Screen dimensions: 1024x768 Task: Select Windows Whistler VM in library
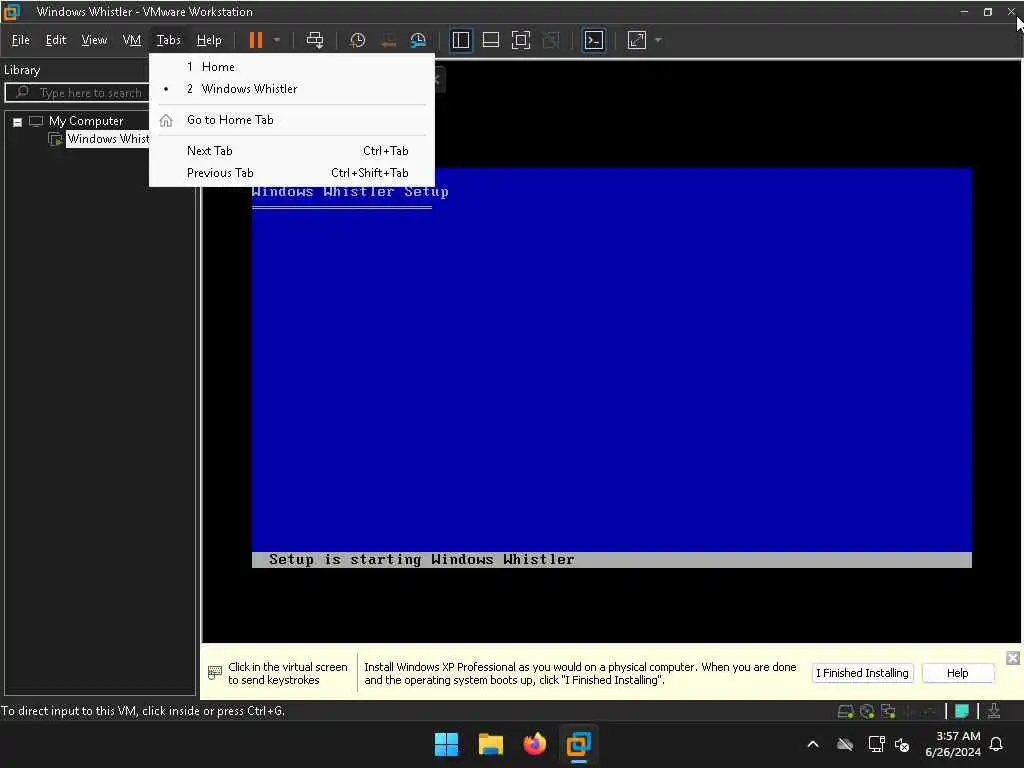(108, 139)
